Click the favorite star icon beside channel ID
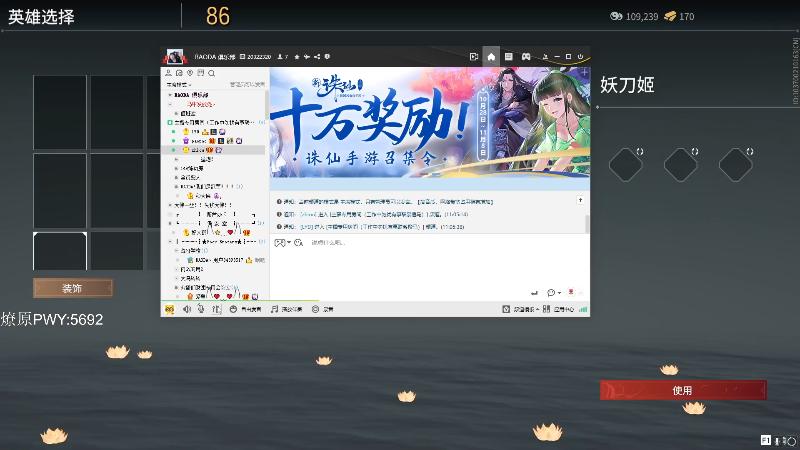 [x=297, y=57]
